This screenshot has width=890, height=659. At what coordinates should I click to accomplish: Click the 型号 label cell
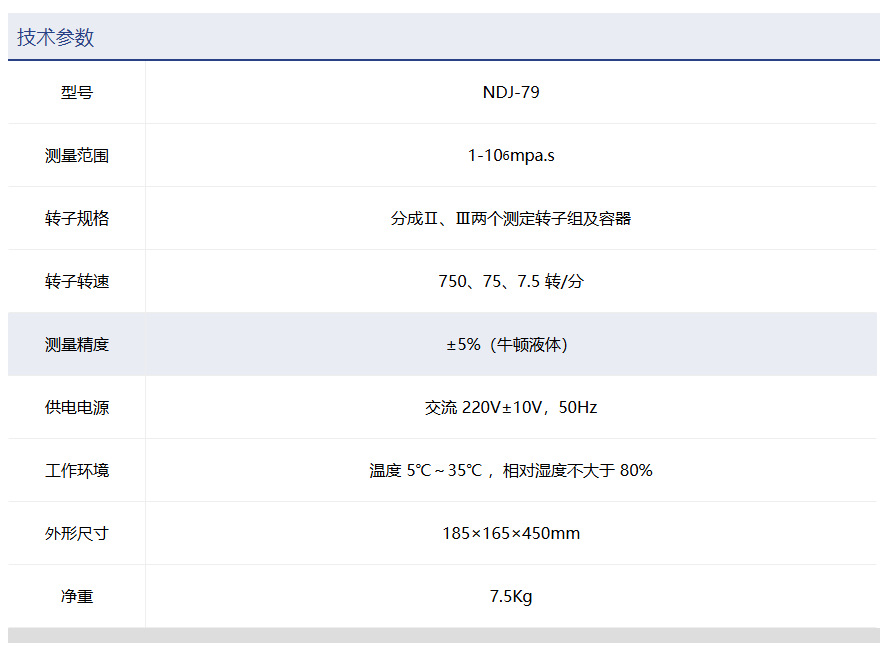(77, 93)
